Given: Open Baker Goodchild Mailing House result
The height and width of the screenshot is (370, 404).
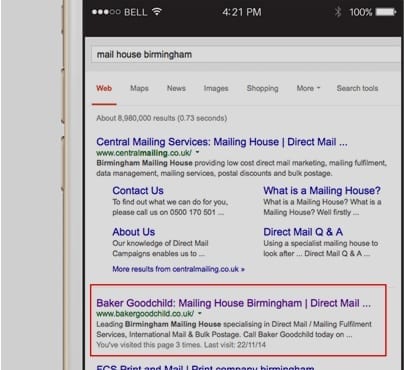Looking at the screenshot, I should pyautogui.click(x=233, y=303).
